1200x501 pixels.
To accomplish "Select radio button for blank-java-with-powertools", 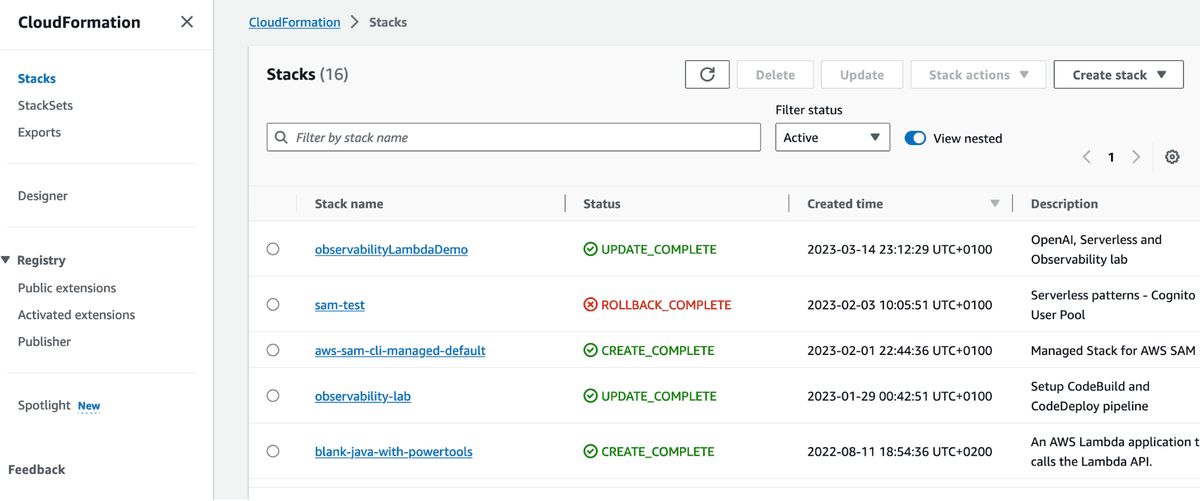I will (273, 451).
